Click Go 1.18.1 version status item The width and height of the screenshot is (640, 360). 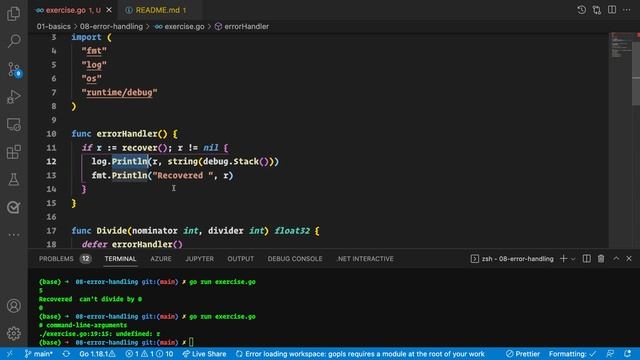point(97,354)
